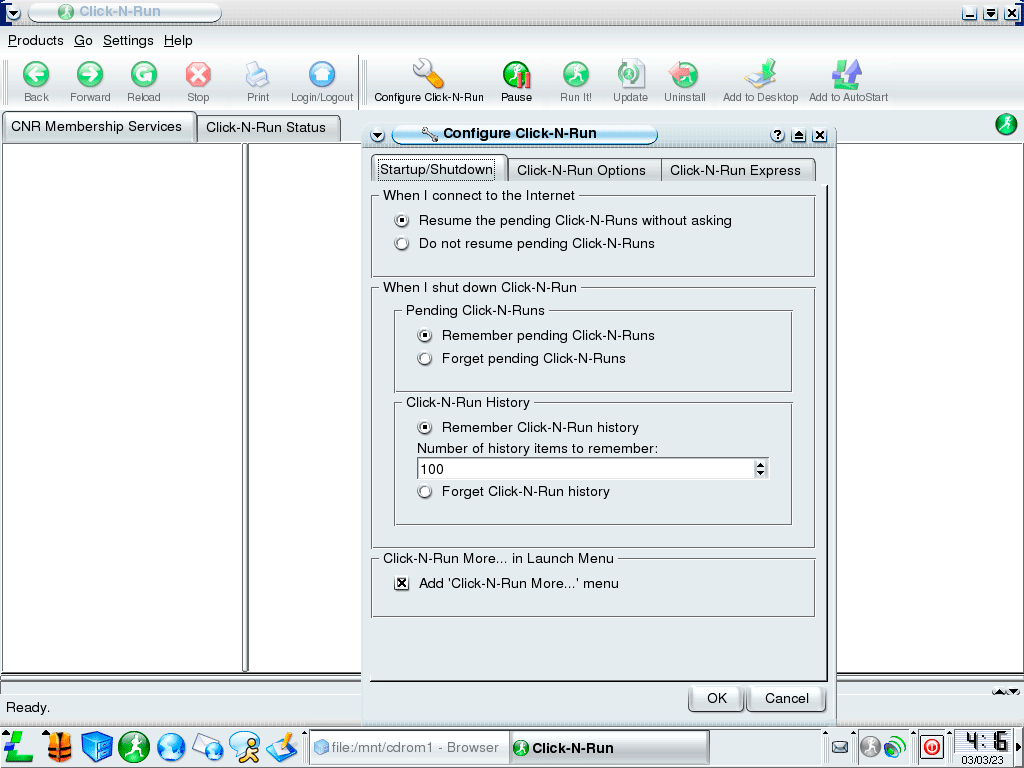Open the Lindows L launch menu

coord(18,747)
